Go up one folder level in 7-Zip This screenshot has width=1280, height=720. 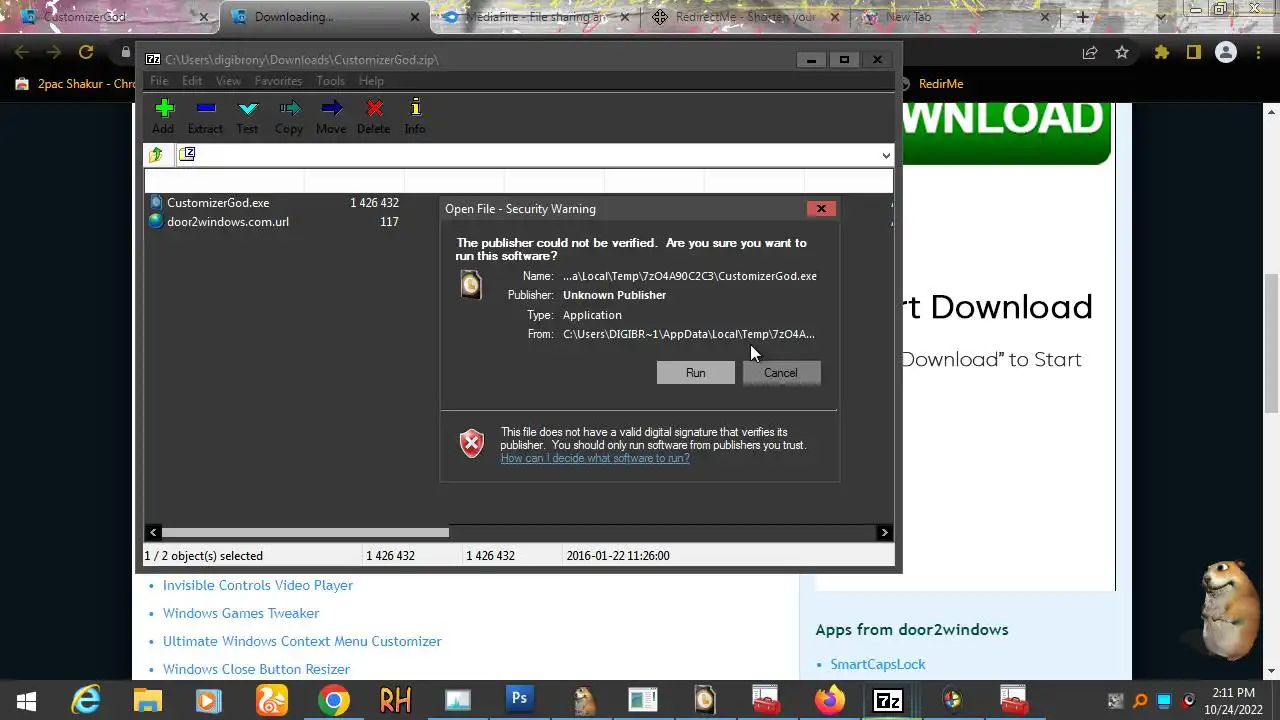point(156,155)
